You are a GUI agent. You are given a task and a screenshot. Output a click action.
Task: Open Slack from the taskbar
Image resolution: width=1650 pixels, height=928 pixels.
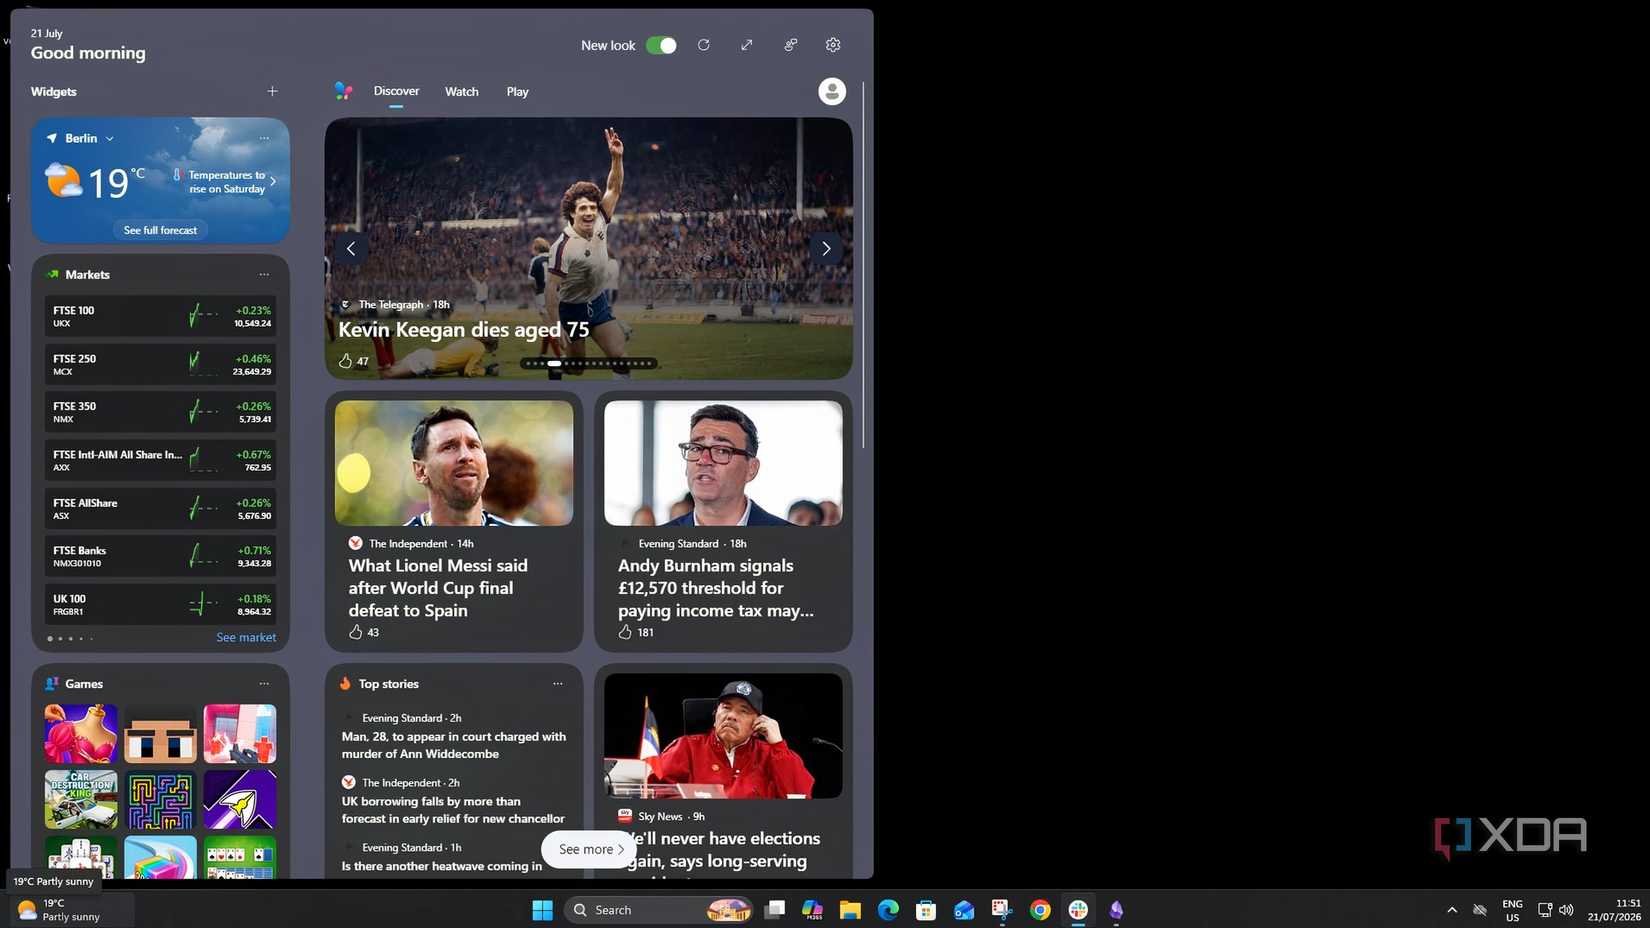point(1078,910)
